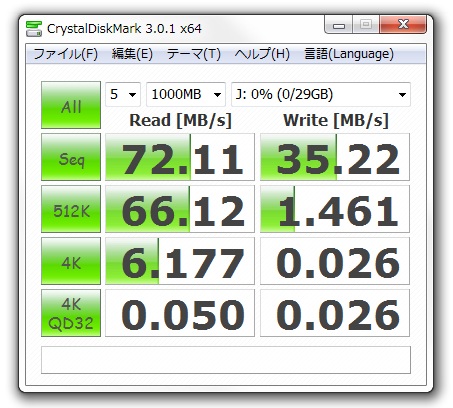Click the CrystalDiskMark title bar icon
453x408 pixels.
coord(34,29)
